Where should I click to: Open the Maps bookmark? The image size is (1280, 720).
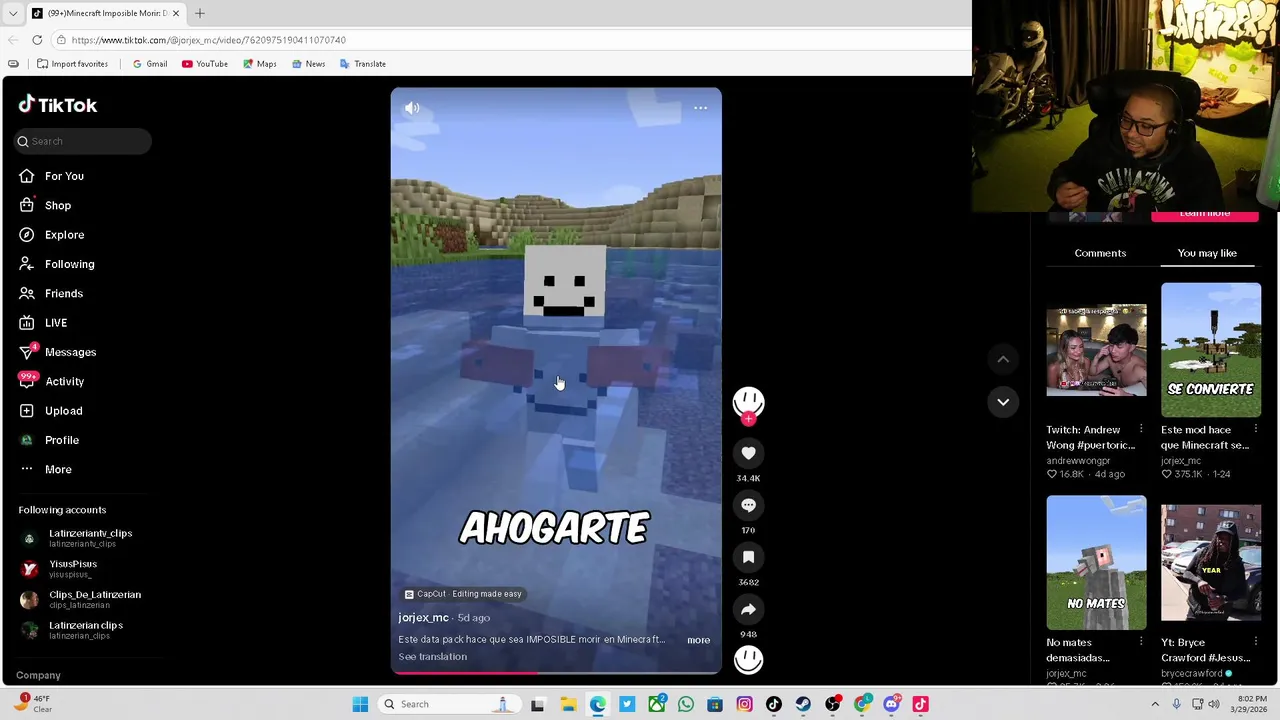(x=260, y=64)
